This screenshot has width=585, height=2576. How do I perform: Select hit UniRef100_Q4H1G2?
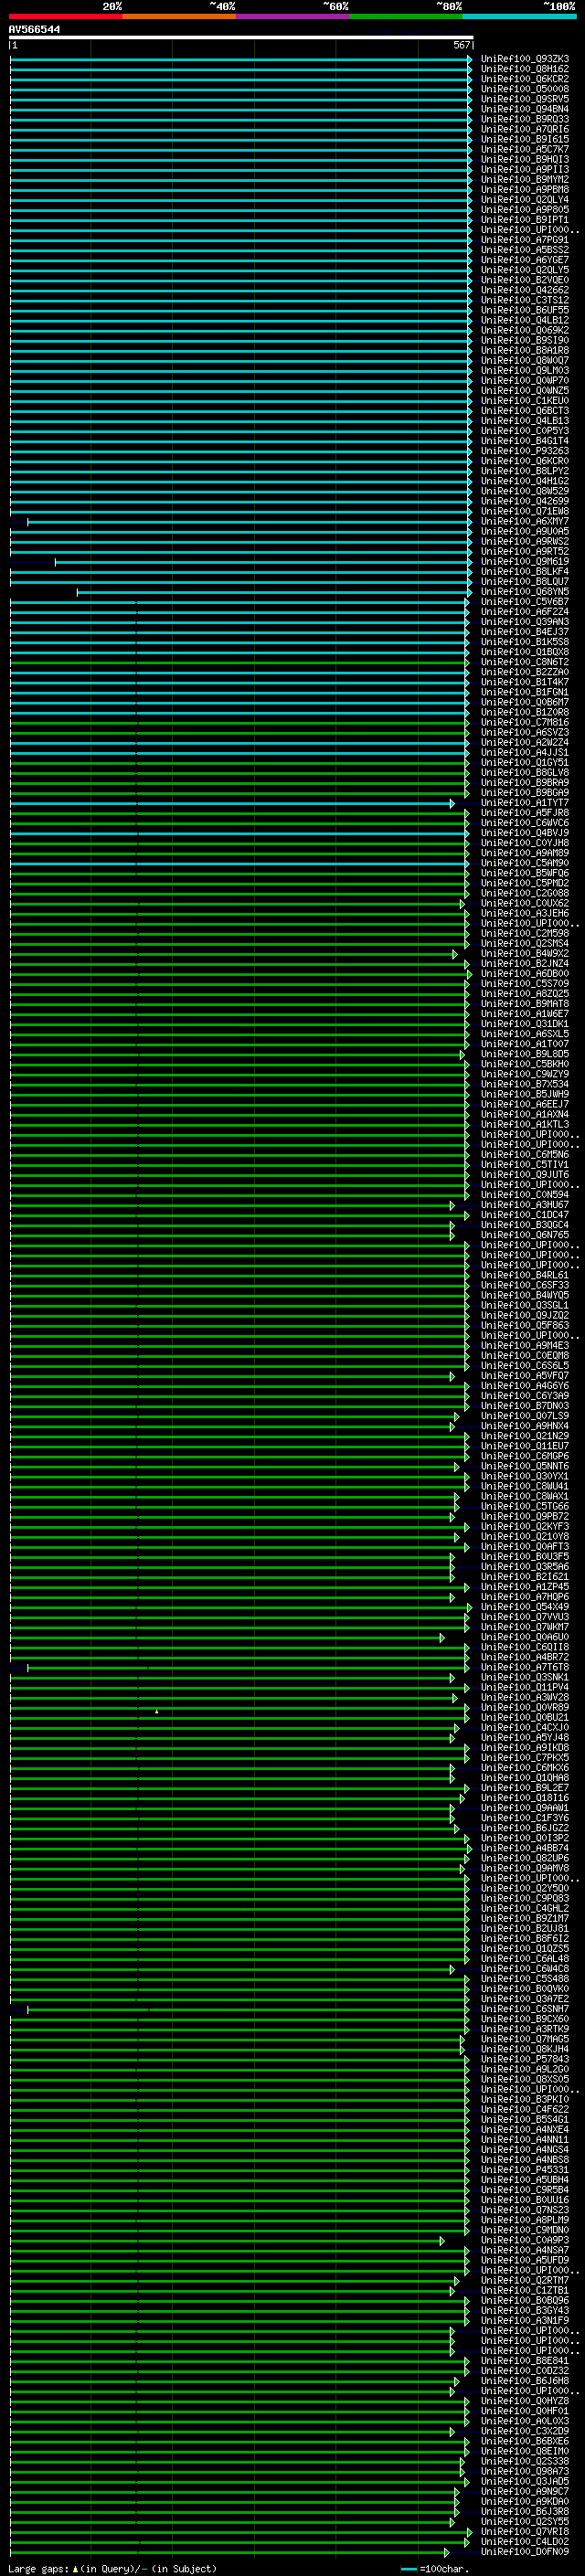tap(525, 481)
